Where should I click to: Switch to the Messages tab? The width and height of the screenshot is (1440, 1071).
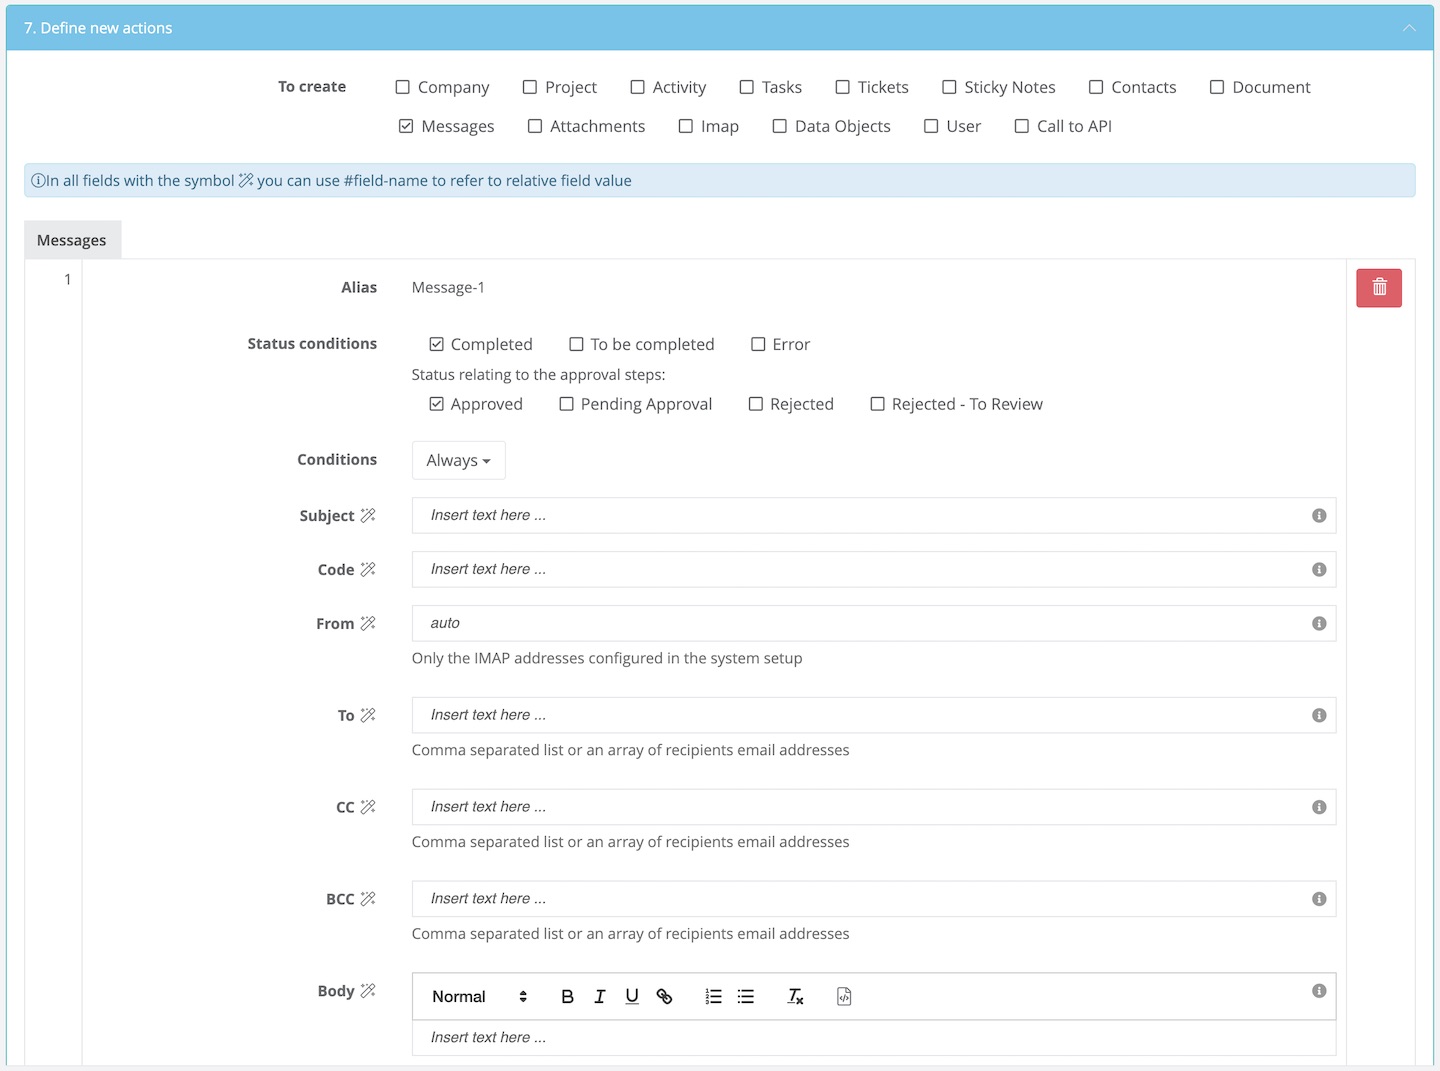click(x=71, y=239)
